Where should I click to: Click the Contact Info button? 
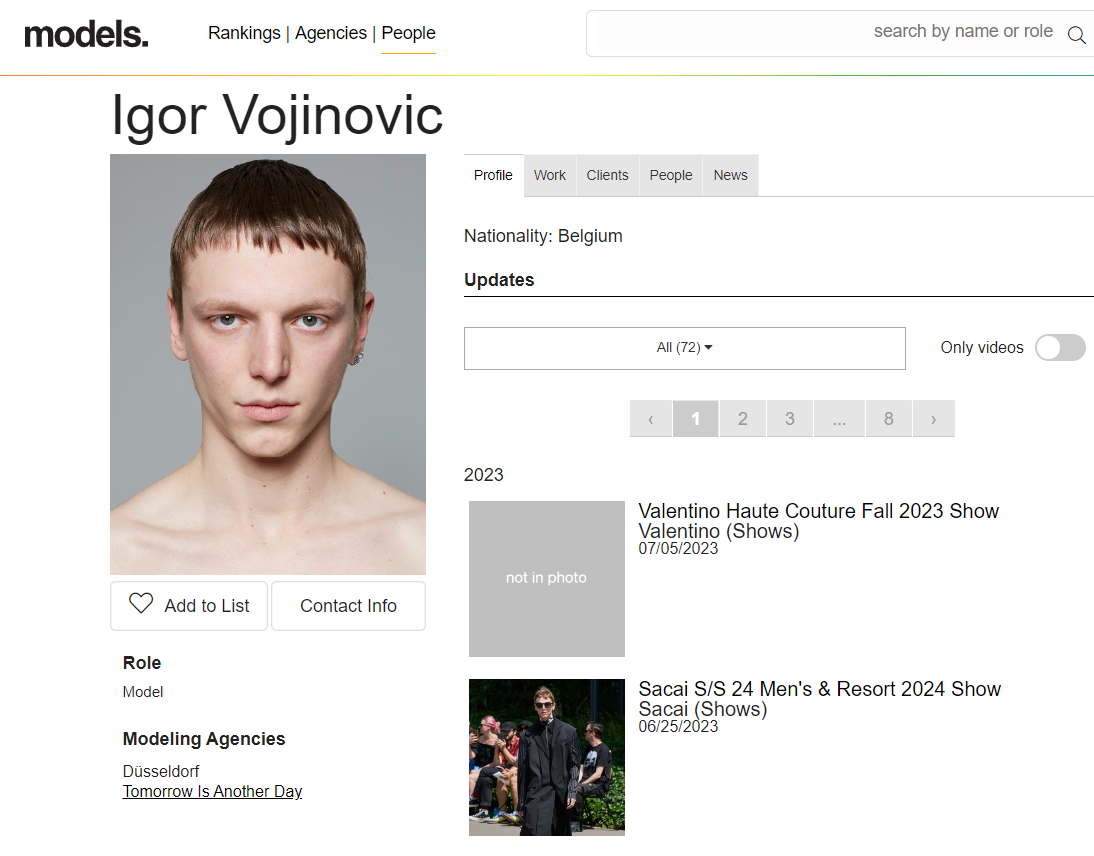tap(348, 606)
